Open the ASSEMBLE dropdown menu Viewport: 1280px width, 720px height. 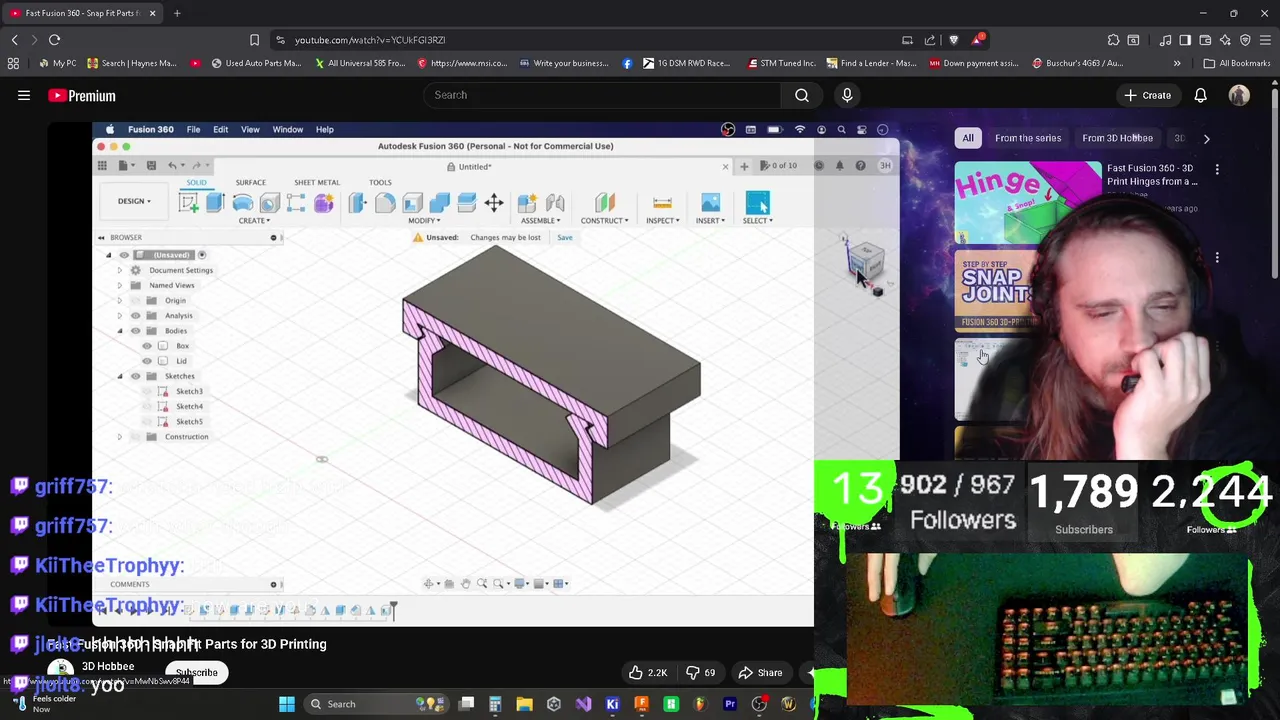541,221
